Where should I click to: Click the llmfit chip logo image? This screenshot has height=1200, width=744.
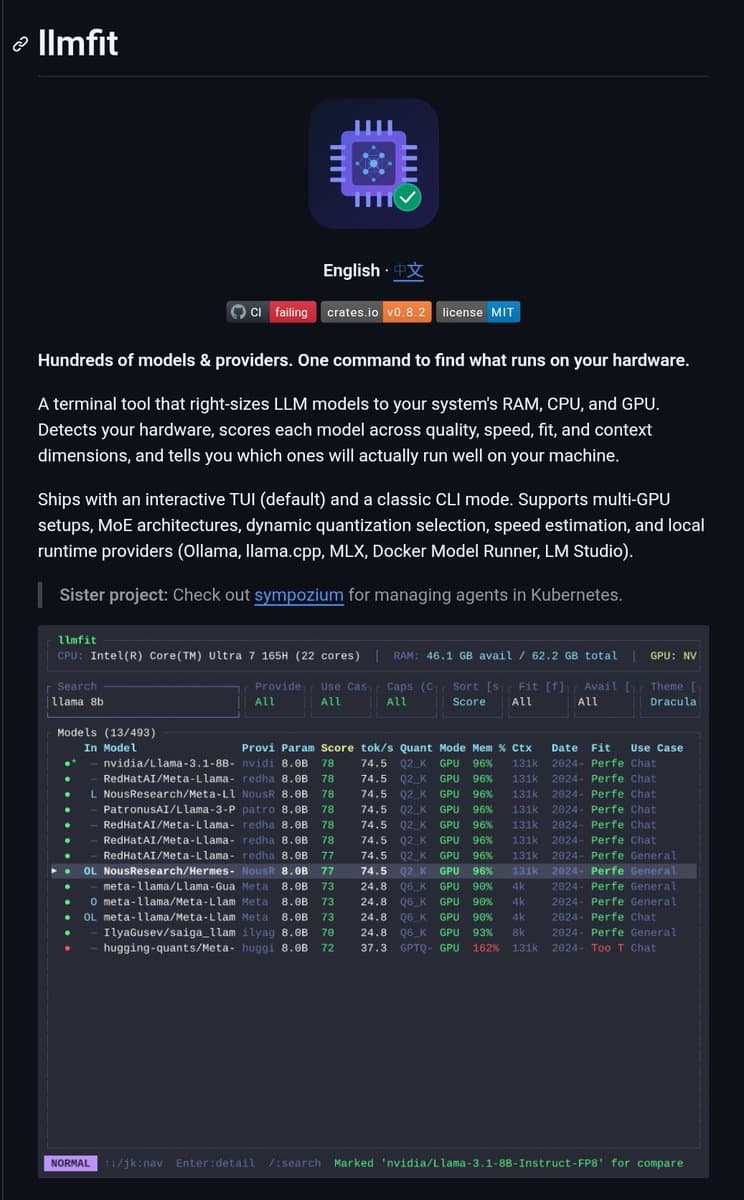coord(373,163)
